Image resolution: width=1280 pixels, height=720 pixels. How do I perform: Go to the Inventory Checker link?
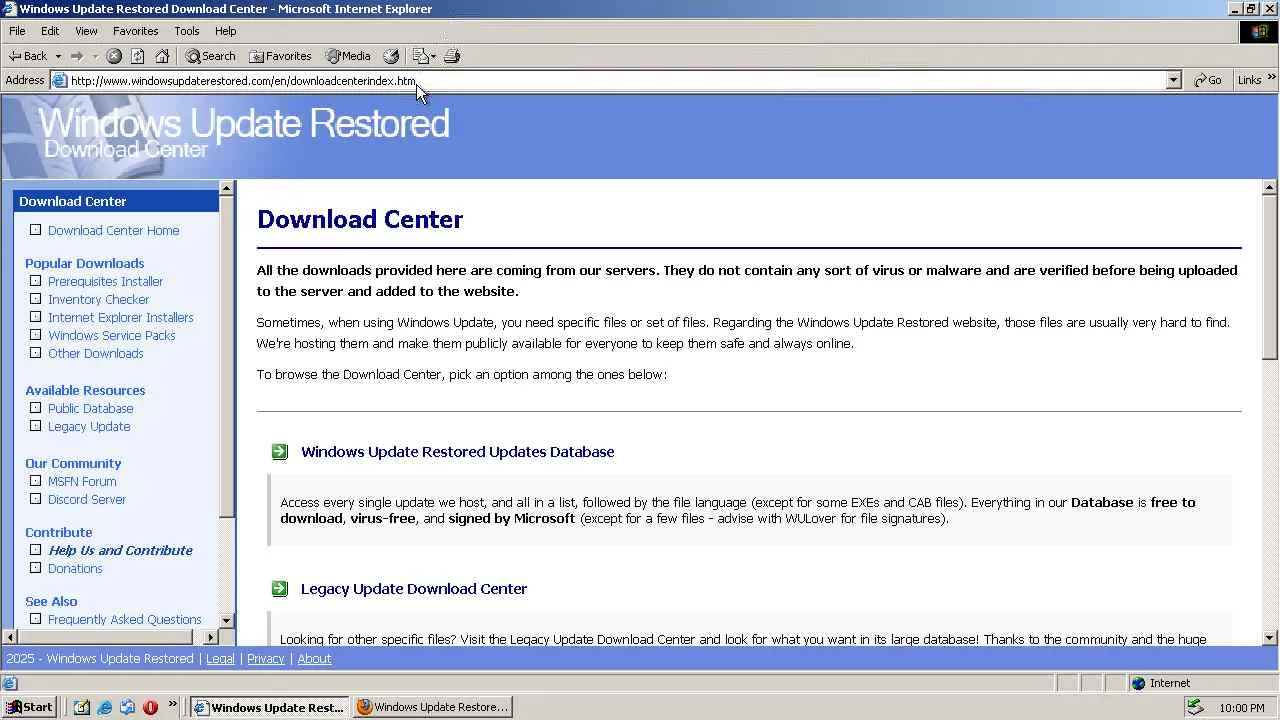pos(98,300)
